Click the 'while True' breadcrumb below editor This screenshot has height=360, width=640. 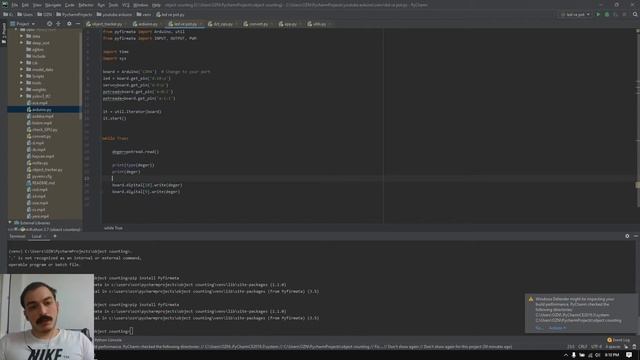(x=113, y=228)
